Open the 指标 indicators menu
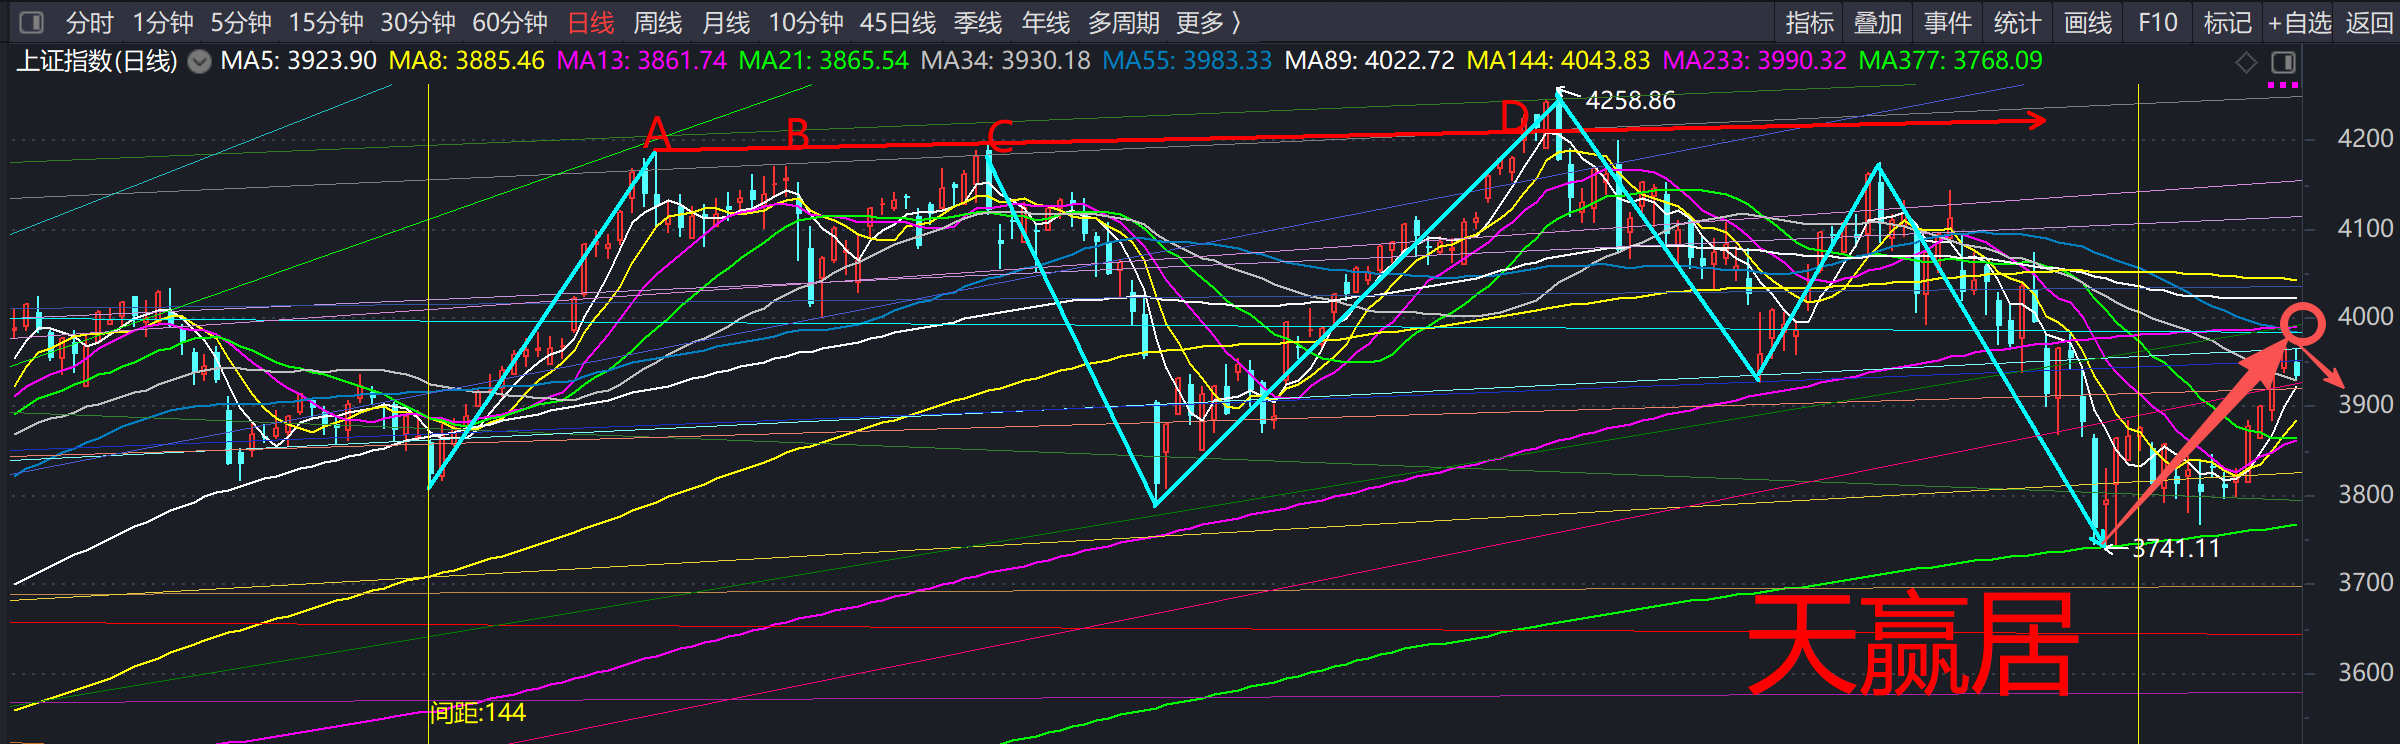The height and width of the screenshot is (744, 2400). coord(1810,22)
